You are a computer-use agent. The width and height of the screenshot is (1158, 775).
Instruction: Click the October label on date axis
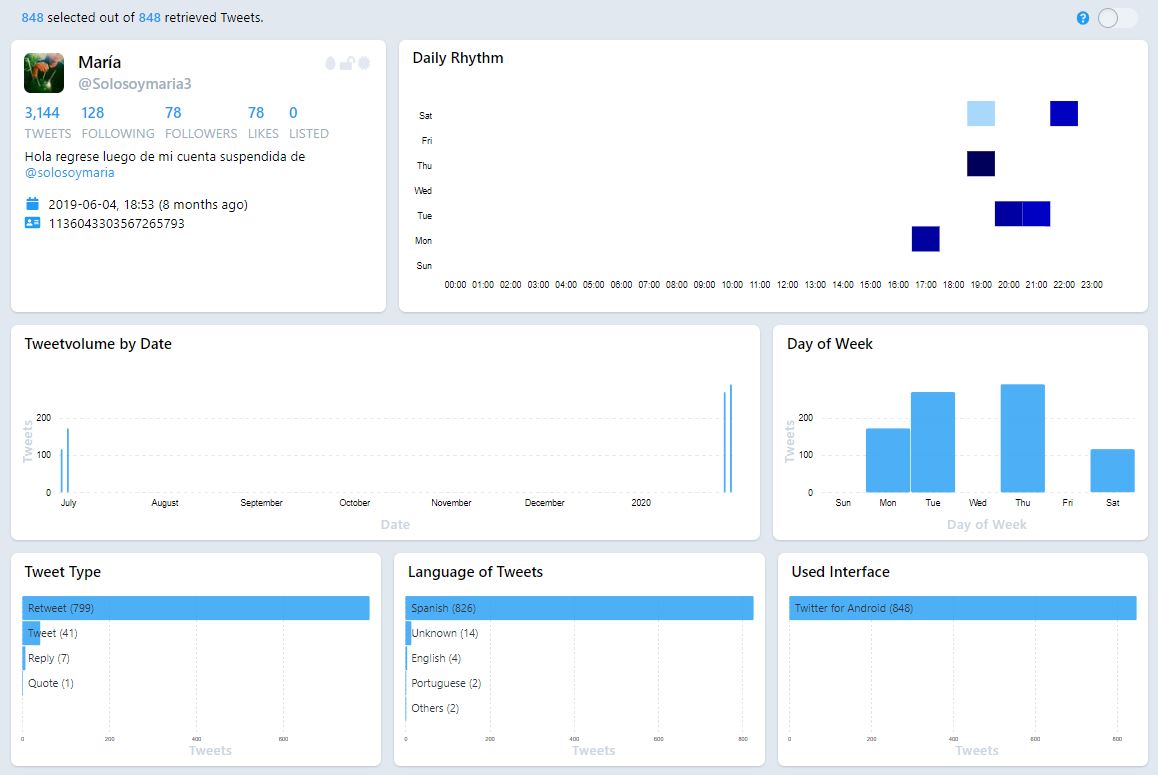354,502
